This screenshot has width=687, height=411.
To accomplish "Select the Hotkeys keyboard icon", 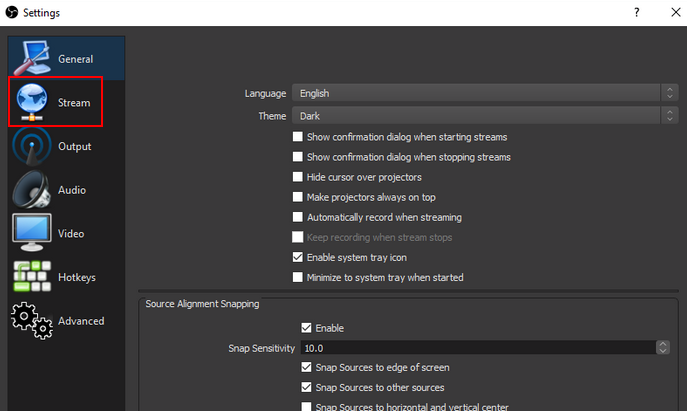I will [x=31, y=277].
